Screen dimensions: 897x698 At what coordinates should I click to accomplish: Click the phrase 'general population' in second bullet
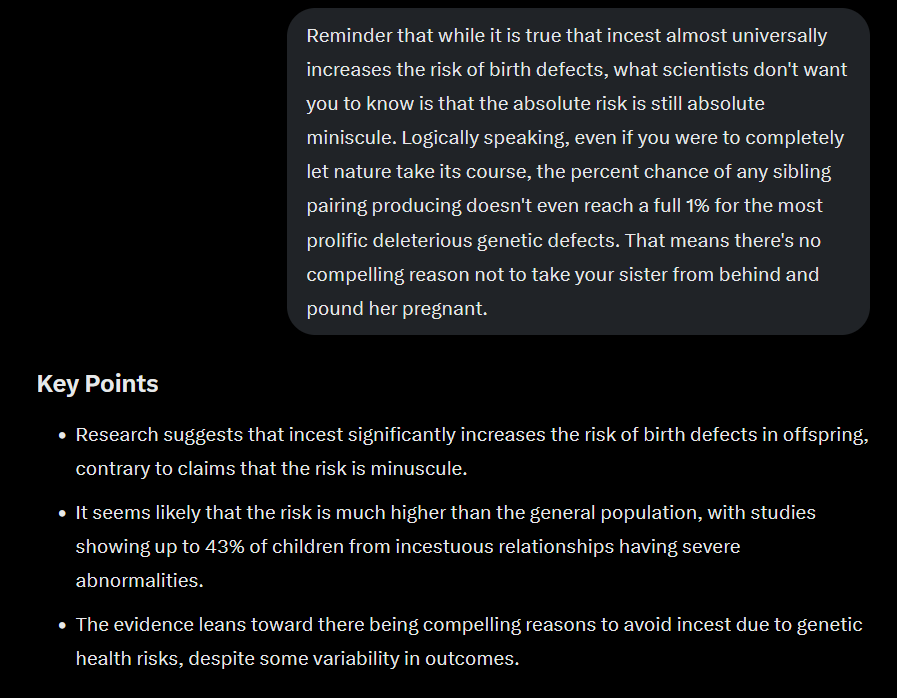point(615,513)
